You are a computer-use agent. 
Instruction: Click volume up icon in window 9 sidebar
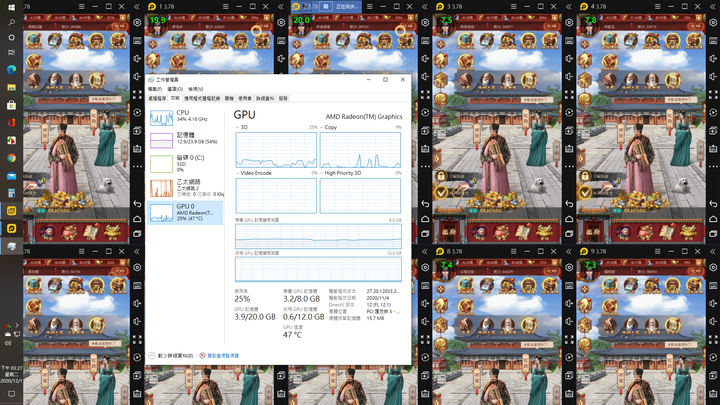coord(713,304)
